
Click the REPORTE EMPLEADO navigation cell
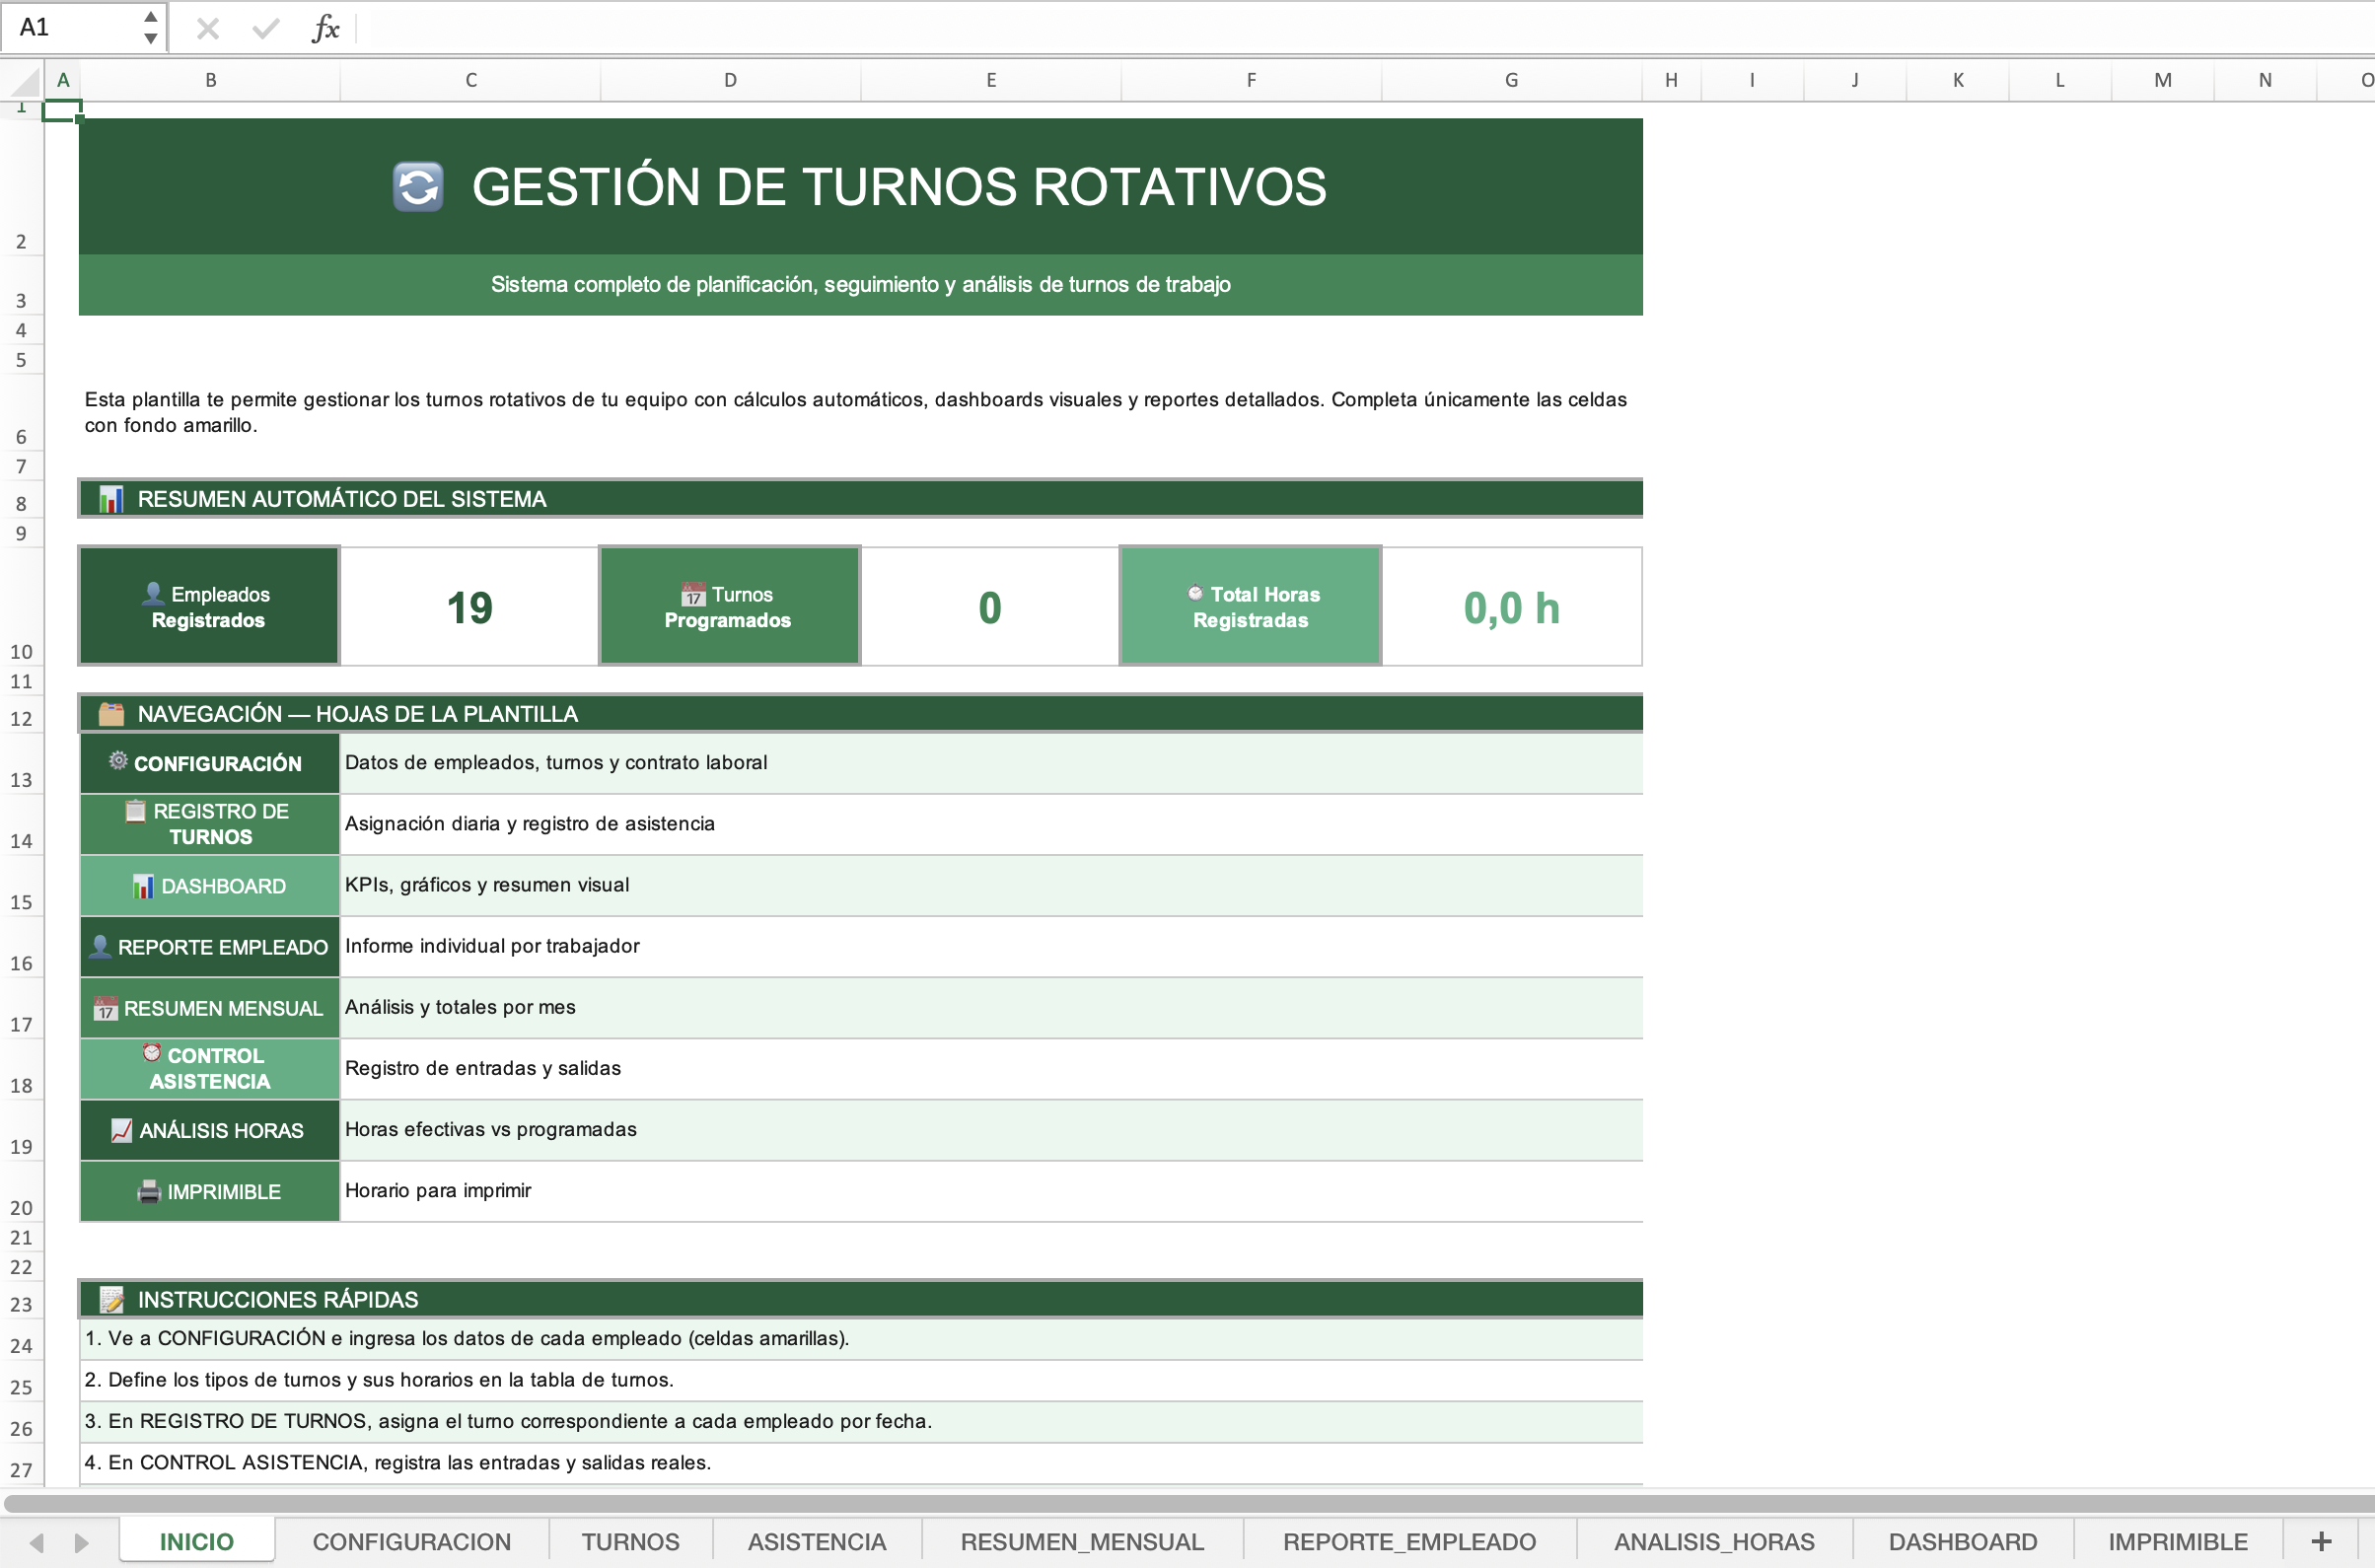210,946
